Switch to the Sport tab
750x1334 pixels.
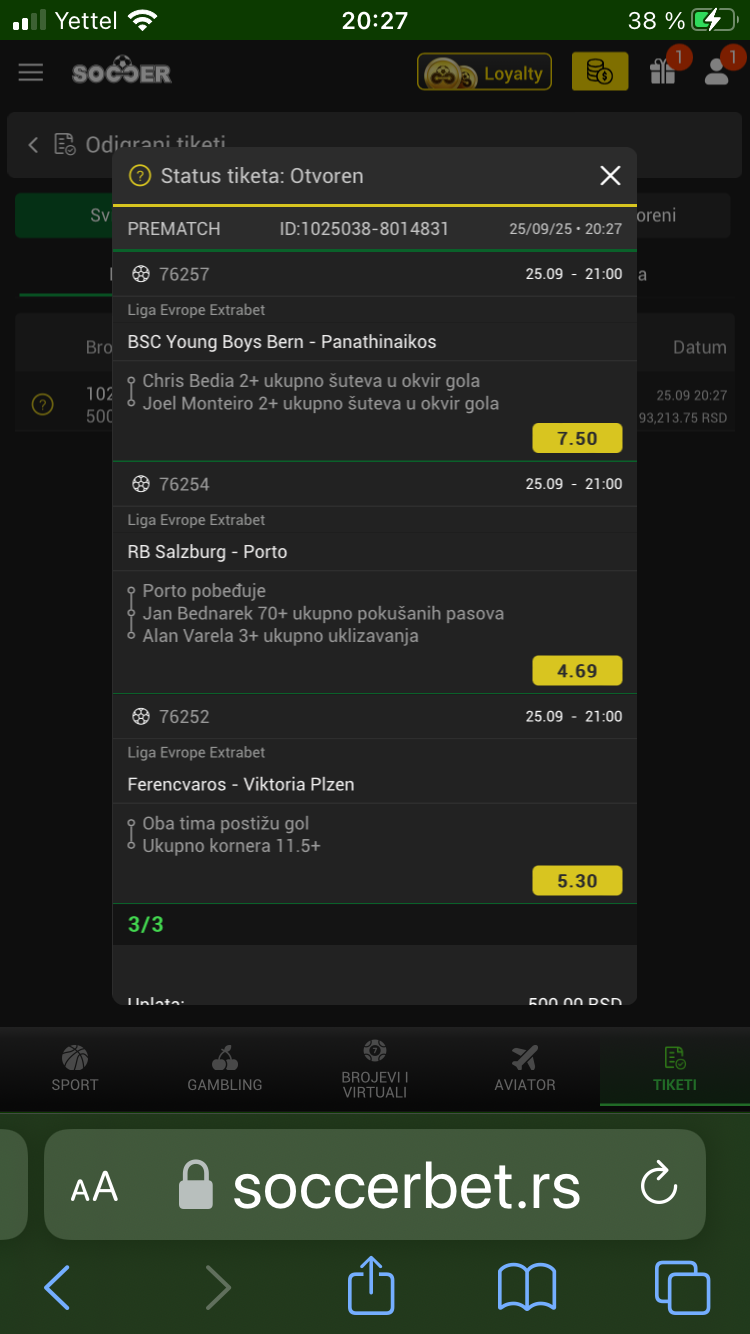75,1068
